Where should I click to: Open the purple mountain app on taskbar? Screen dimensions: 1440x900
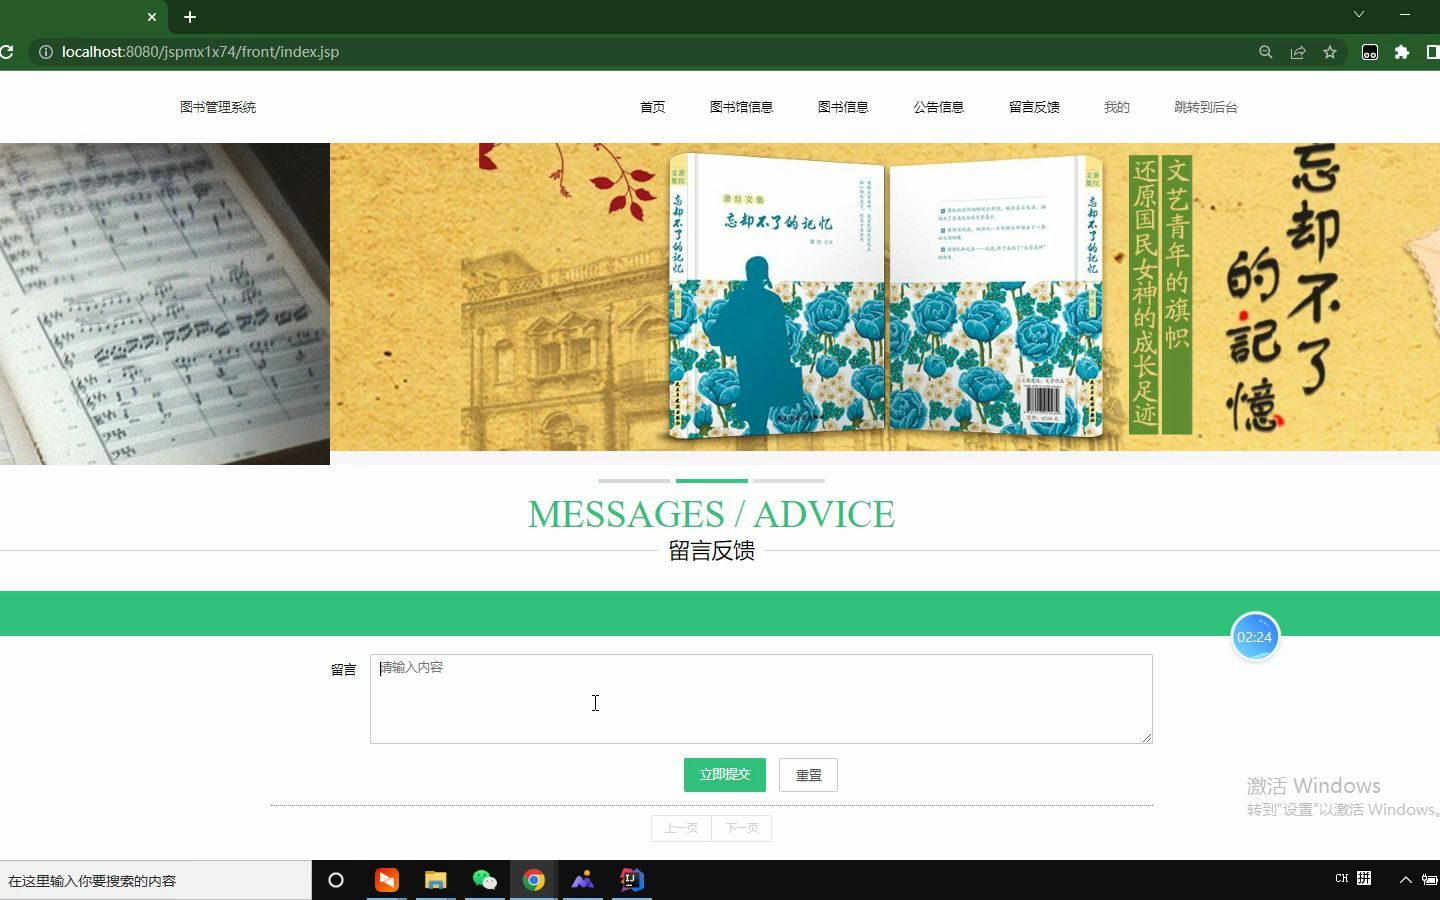[x=583, y=880]
